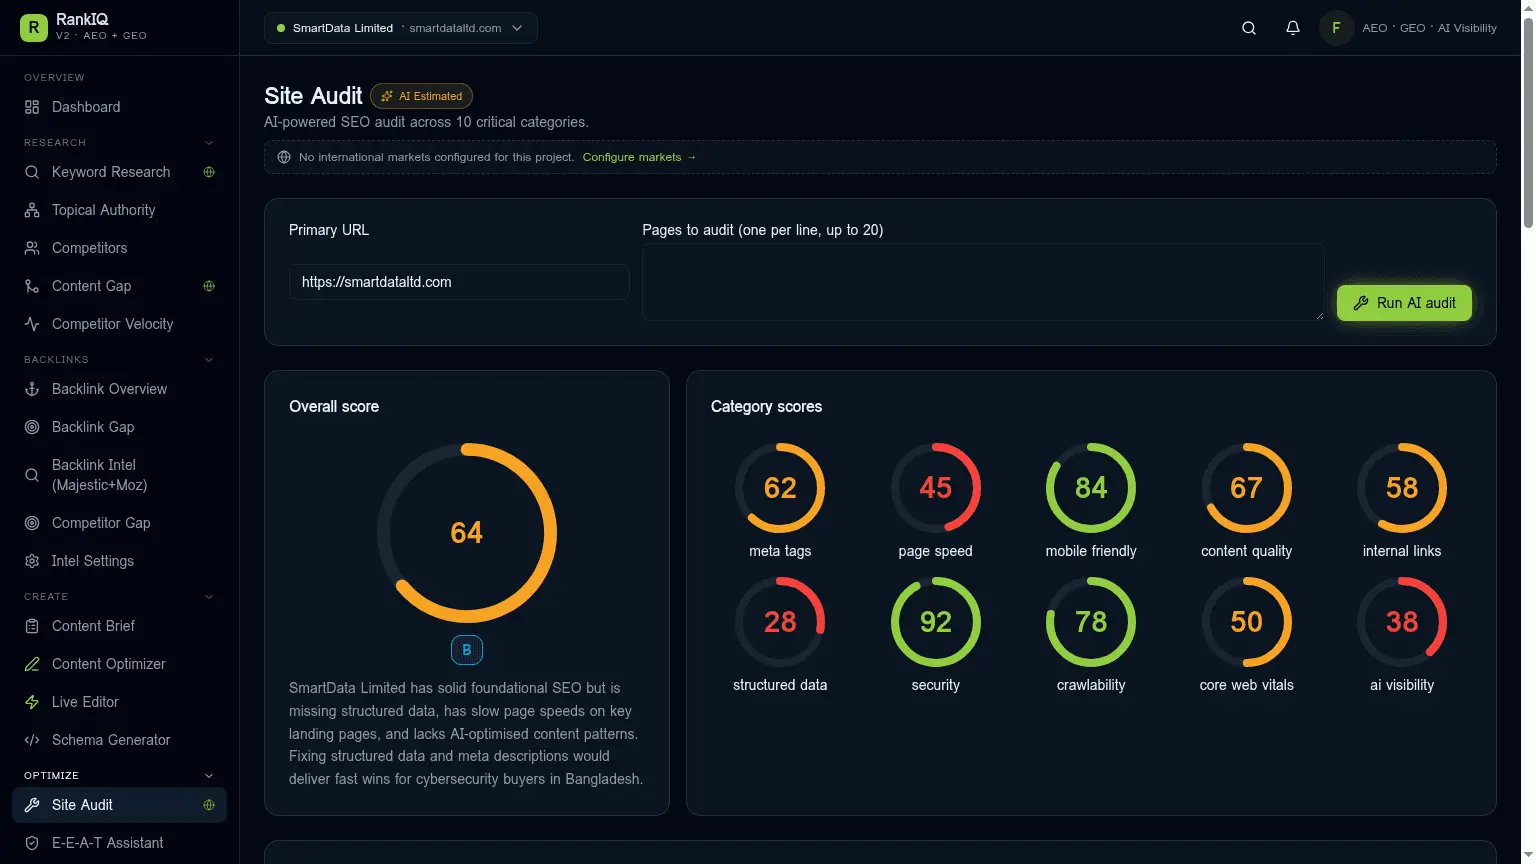Click the E-E-A-T Assistant shield icon
This screenshot has width=1536, height=864.
click(x=32, y=843)
